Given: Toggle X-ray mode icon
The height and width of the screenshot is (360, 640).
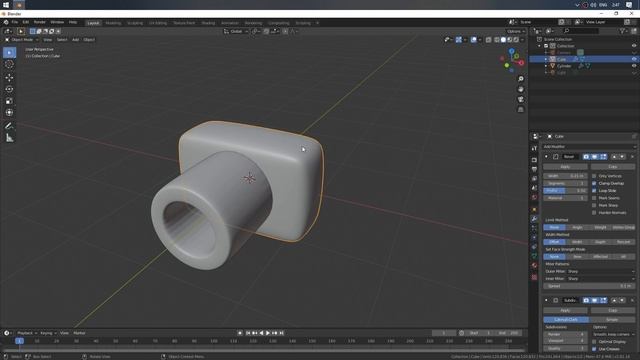Looking at the screenshot, I should 489,40.
